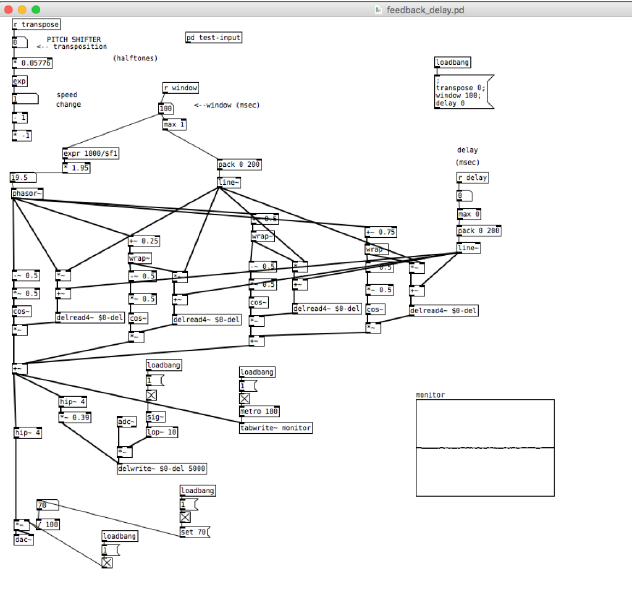Select the sig~ object
This screenshot has width=632, height=600.
[x=156, y=417]
